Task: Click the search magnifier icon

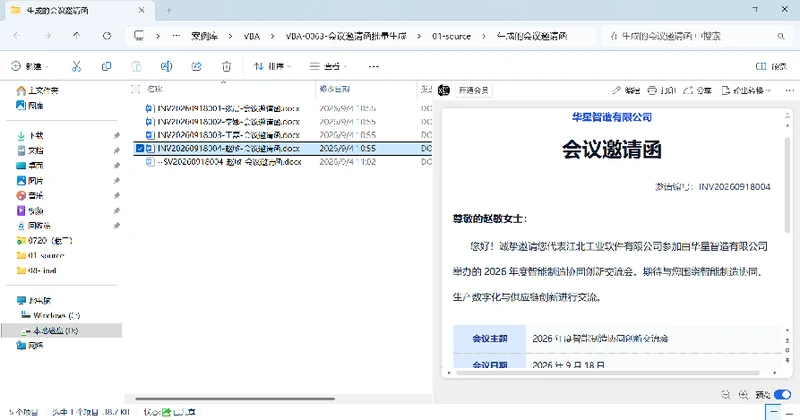Action: click(781, 36)
